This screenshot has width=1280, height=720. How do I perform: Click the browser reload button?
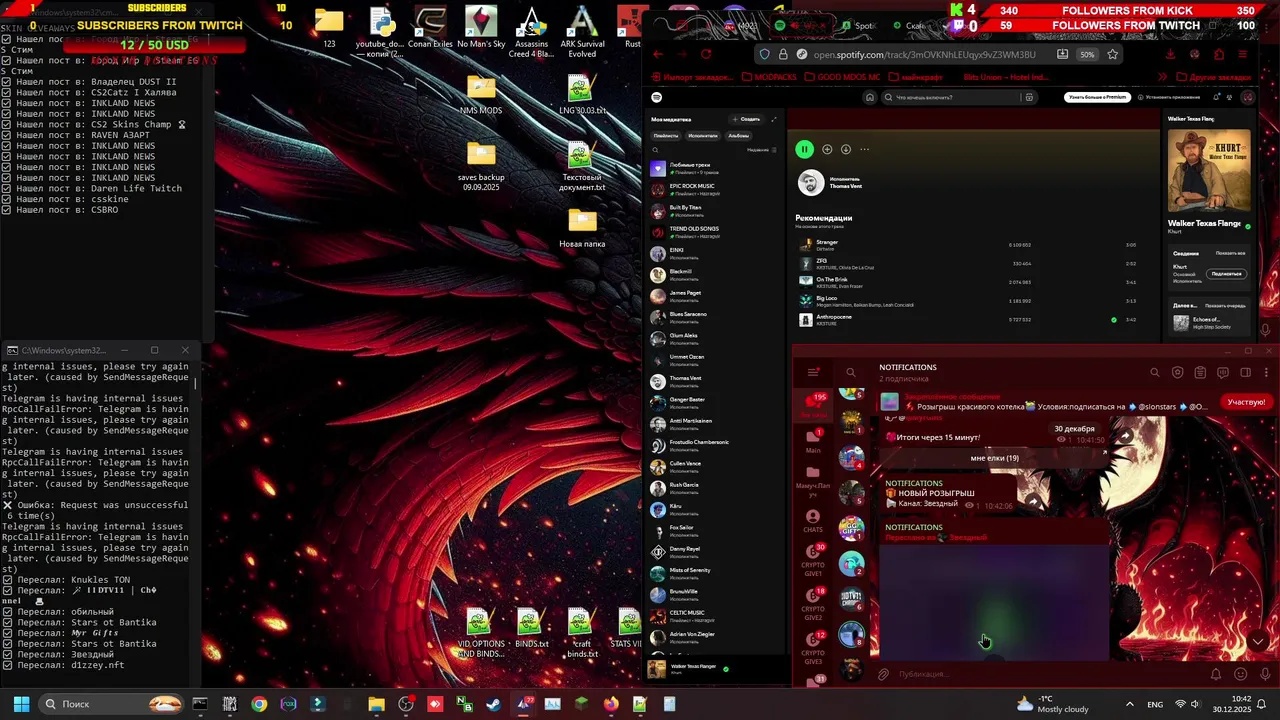(x=706, y=54)
